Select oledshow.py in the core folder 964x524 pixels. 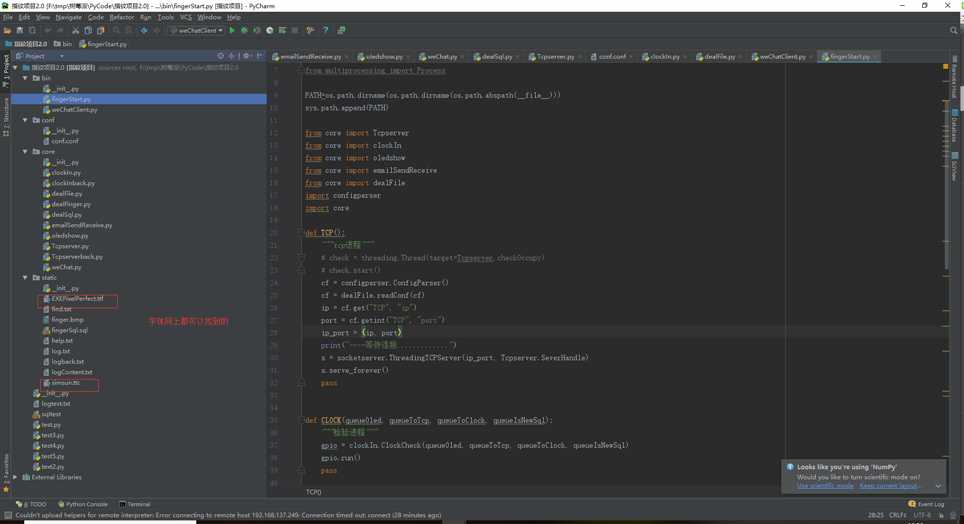click(x=69, y=236)
